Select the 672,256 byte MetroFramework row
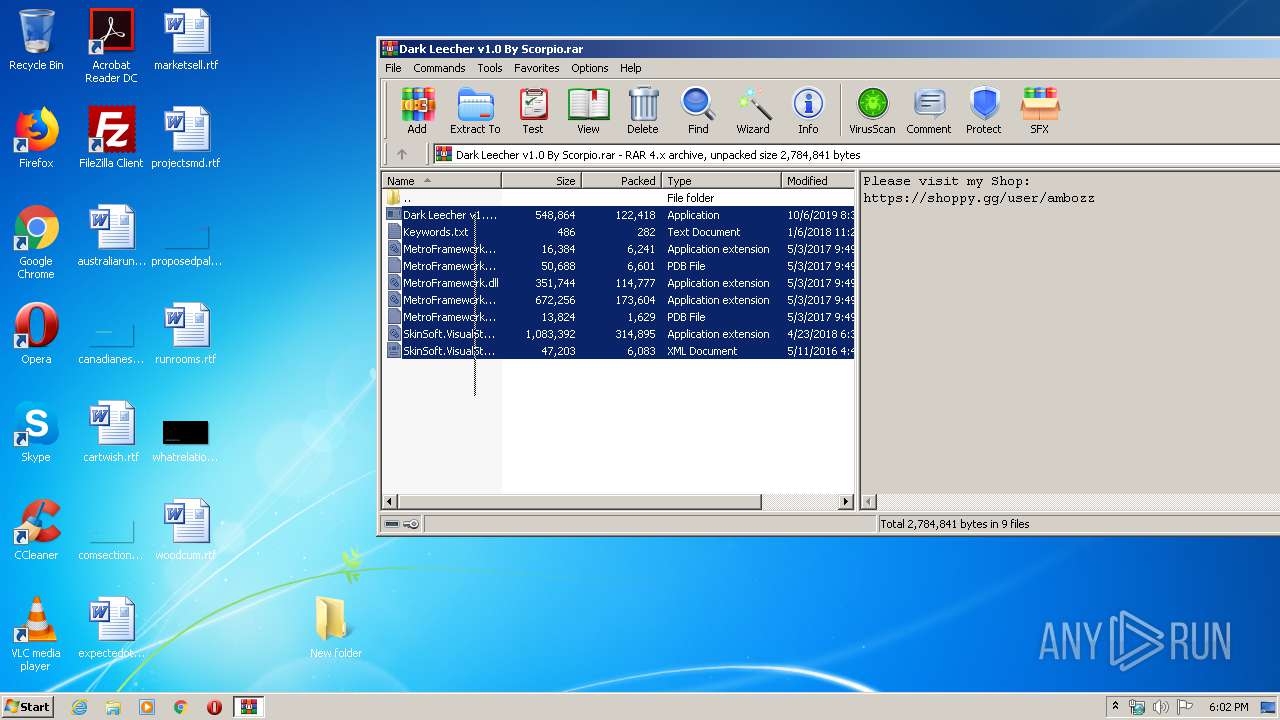Screen dimensions: 1280x720 tap(619, 300)
